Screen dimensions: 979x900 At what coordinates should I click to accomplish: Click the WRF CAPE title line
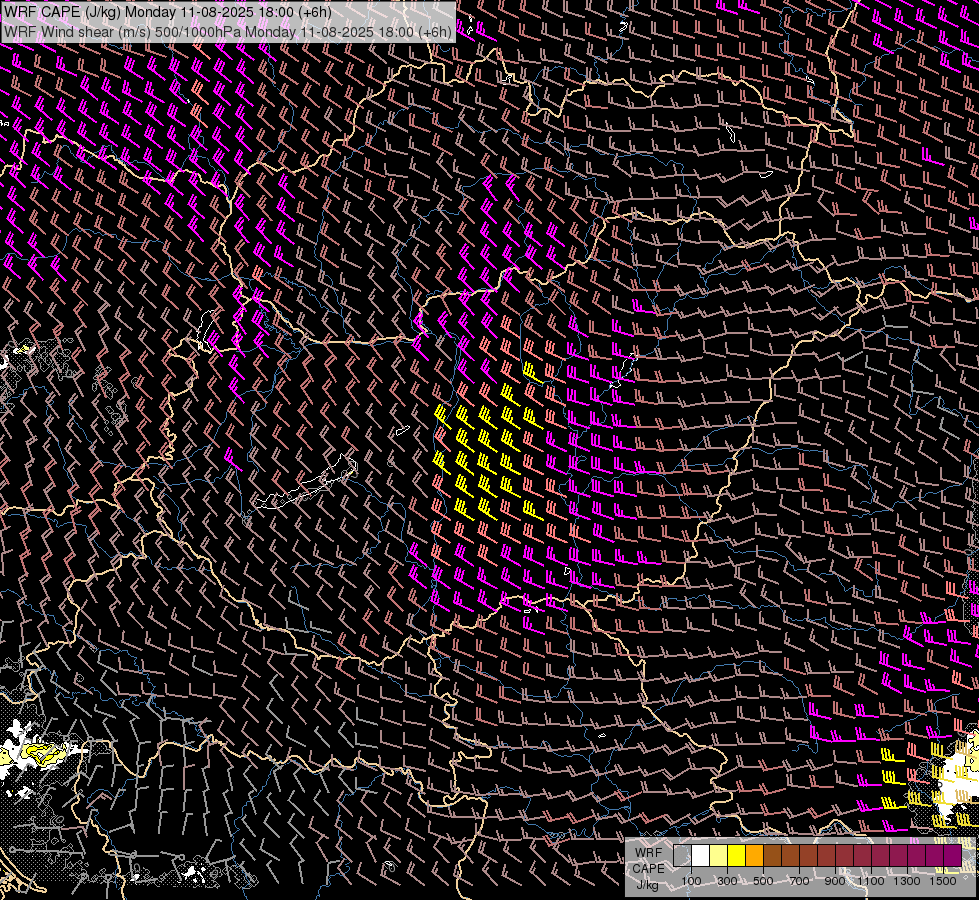168,12
